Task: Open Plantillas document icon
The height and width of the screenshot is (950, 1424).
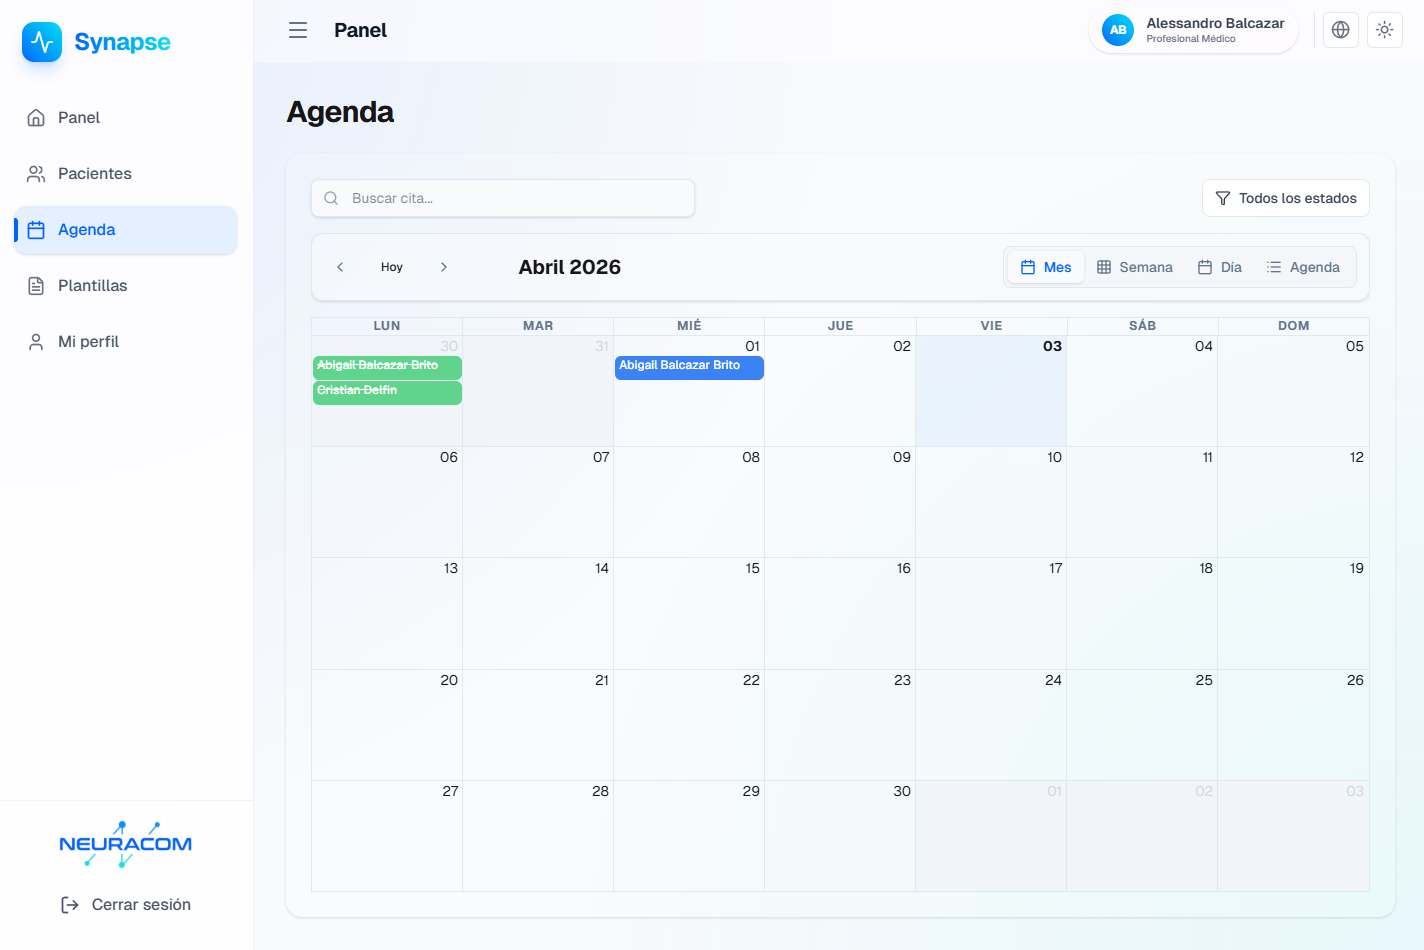Action: tap(36, 286)
